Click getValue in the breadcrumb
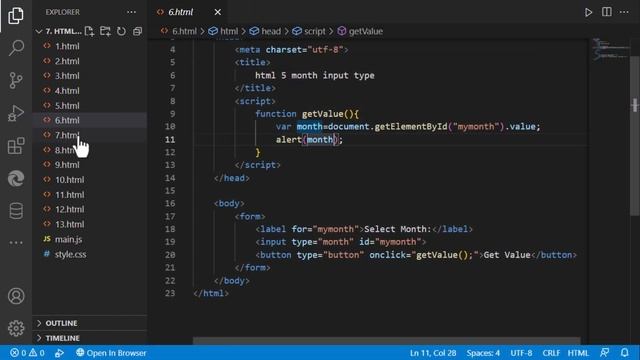The width and height of the screenshot is (640, 360). pos(366,31)
